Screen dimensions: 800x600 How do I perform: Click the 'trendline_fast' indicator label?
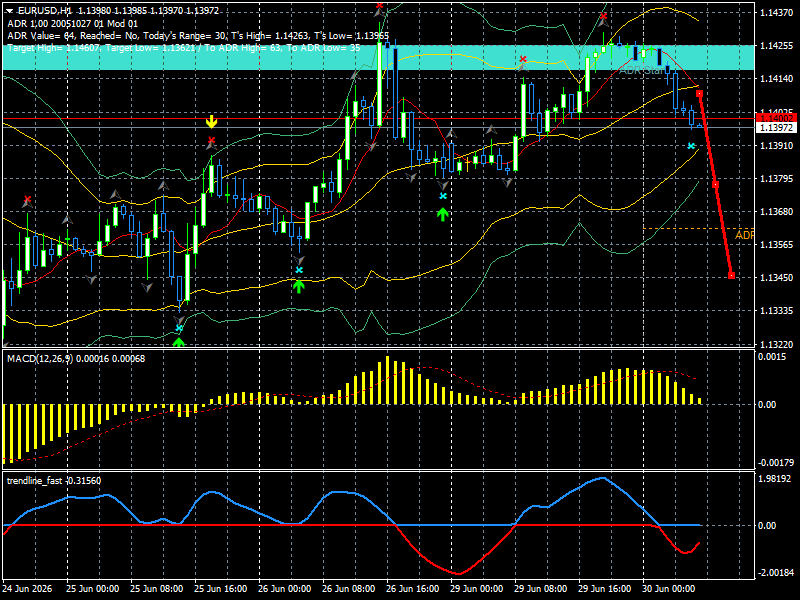[x=54, y=481]
